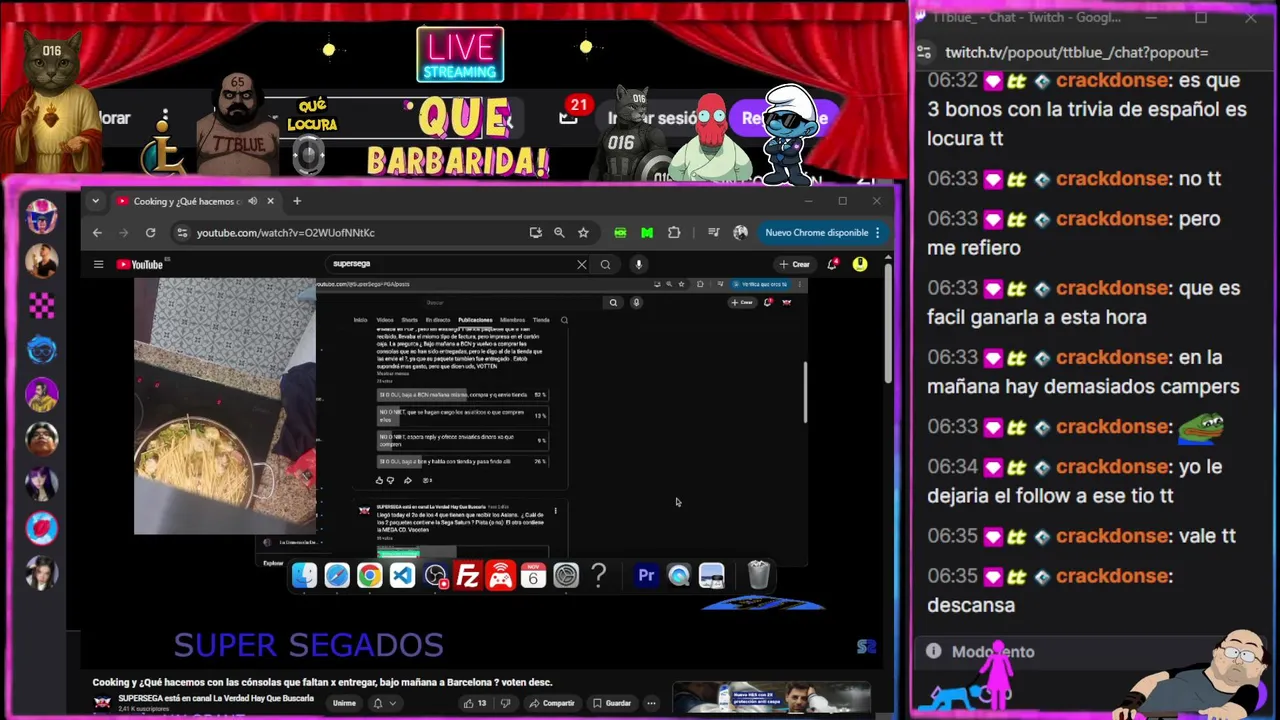
Task: Open the Calendar icon in the dock
Action: click(533, 575)
